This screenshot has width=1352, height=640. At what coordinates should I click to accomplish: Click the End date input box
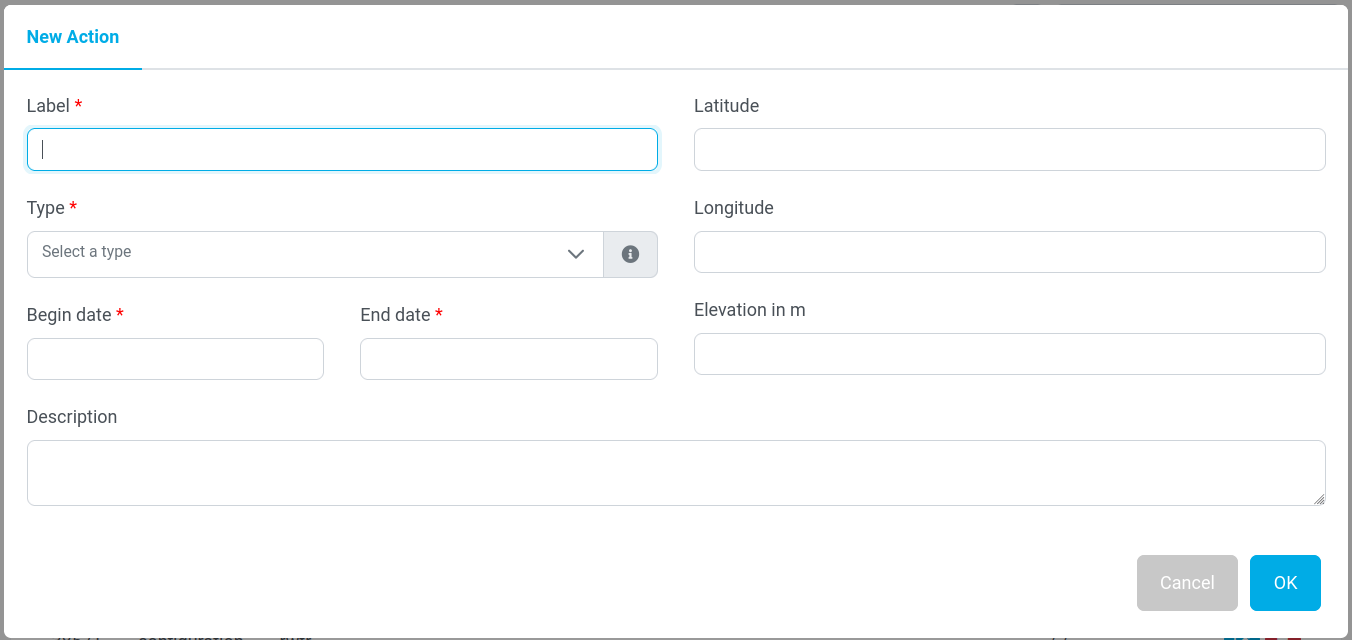click(508, 359)
